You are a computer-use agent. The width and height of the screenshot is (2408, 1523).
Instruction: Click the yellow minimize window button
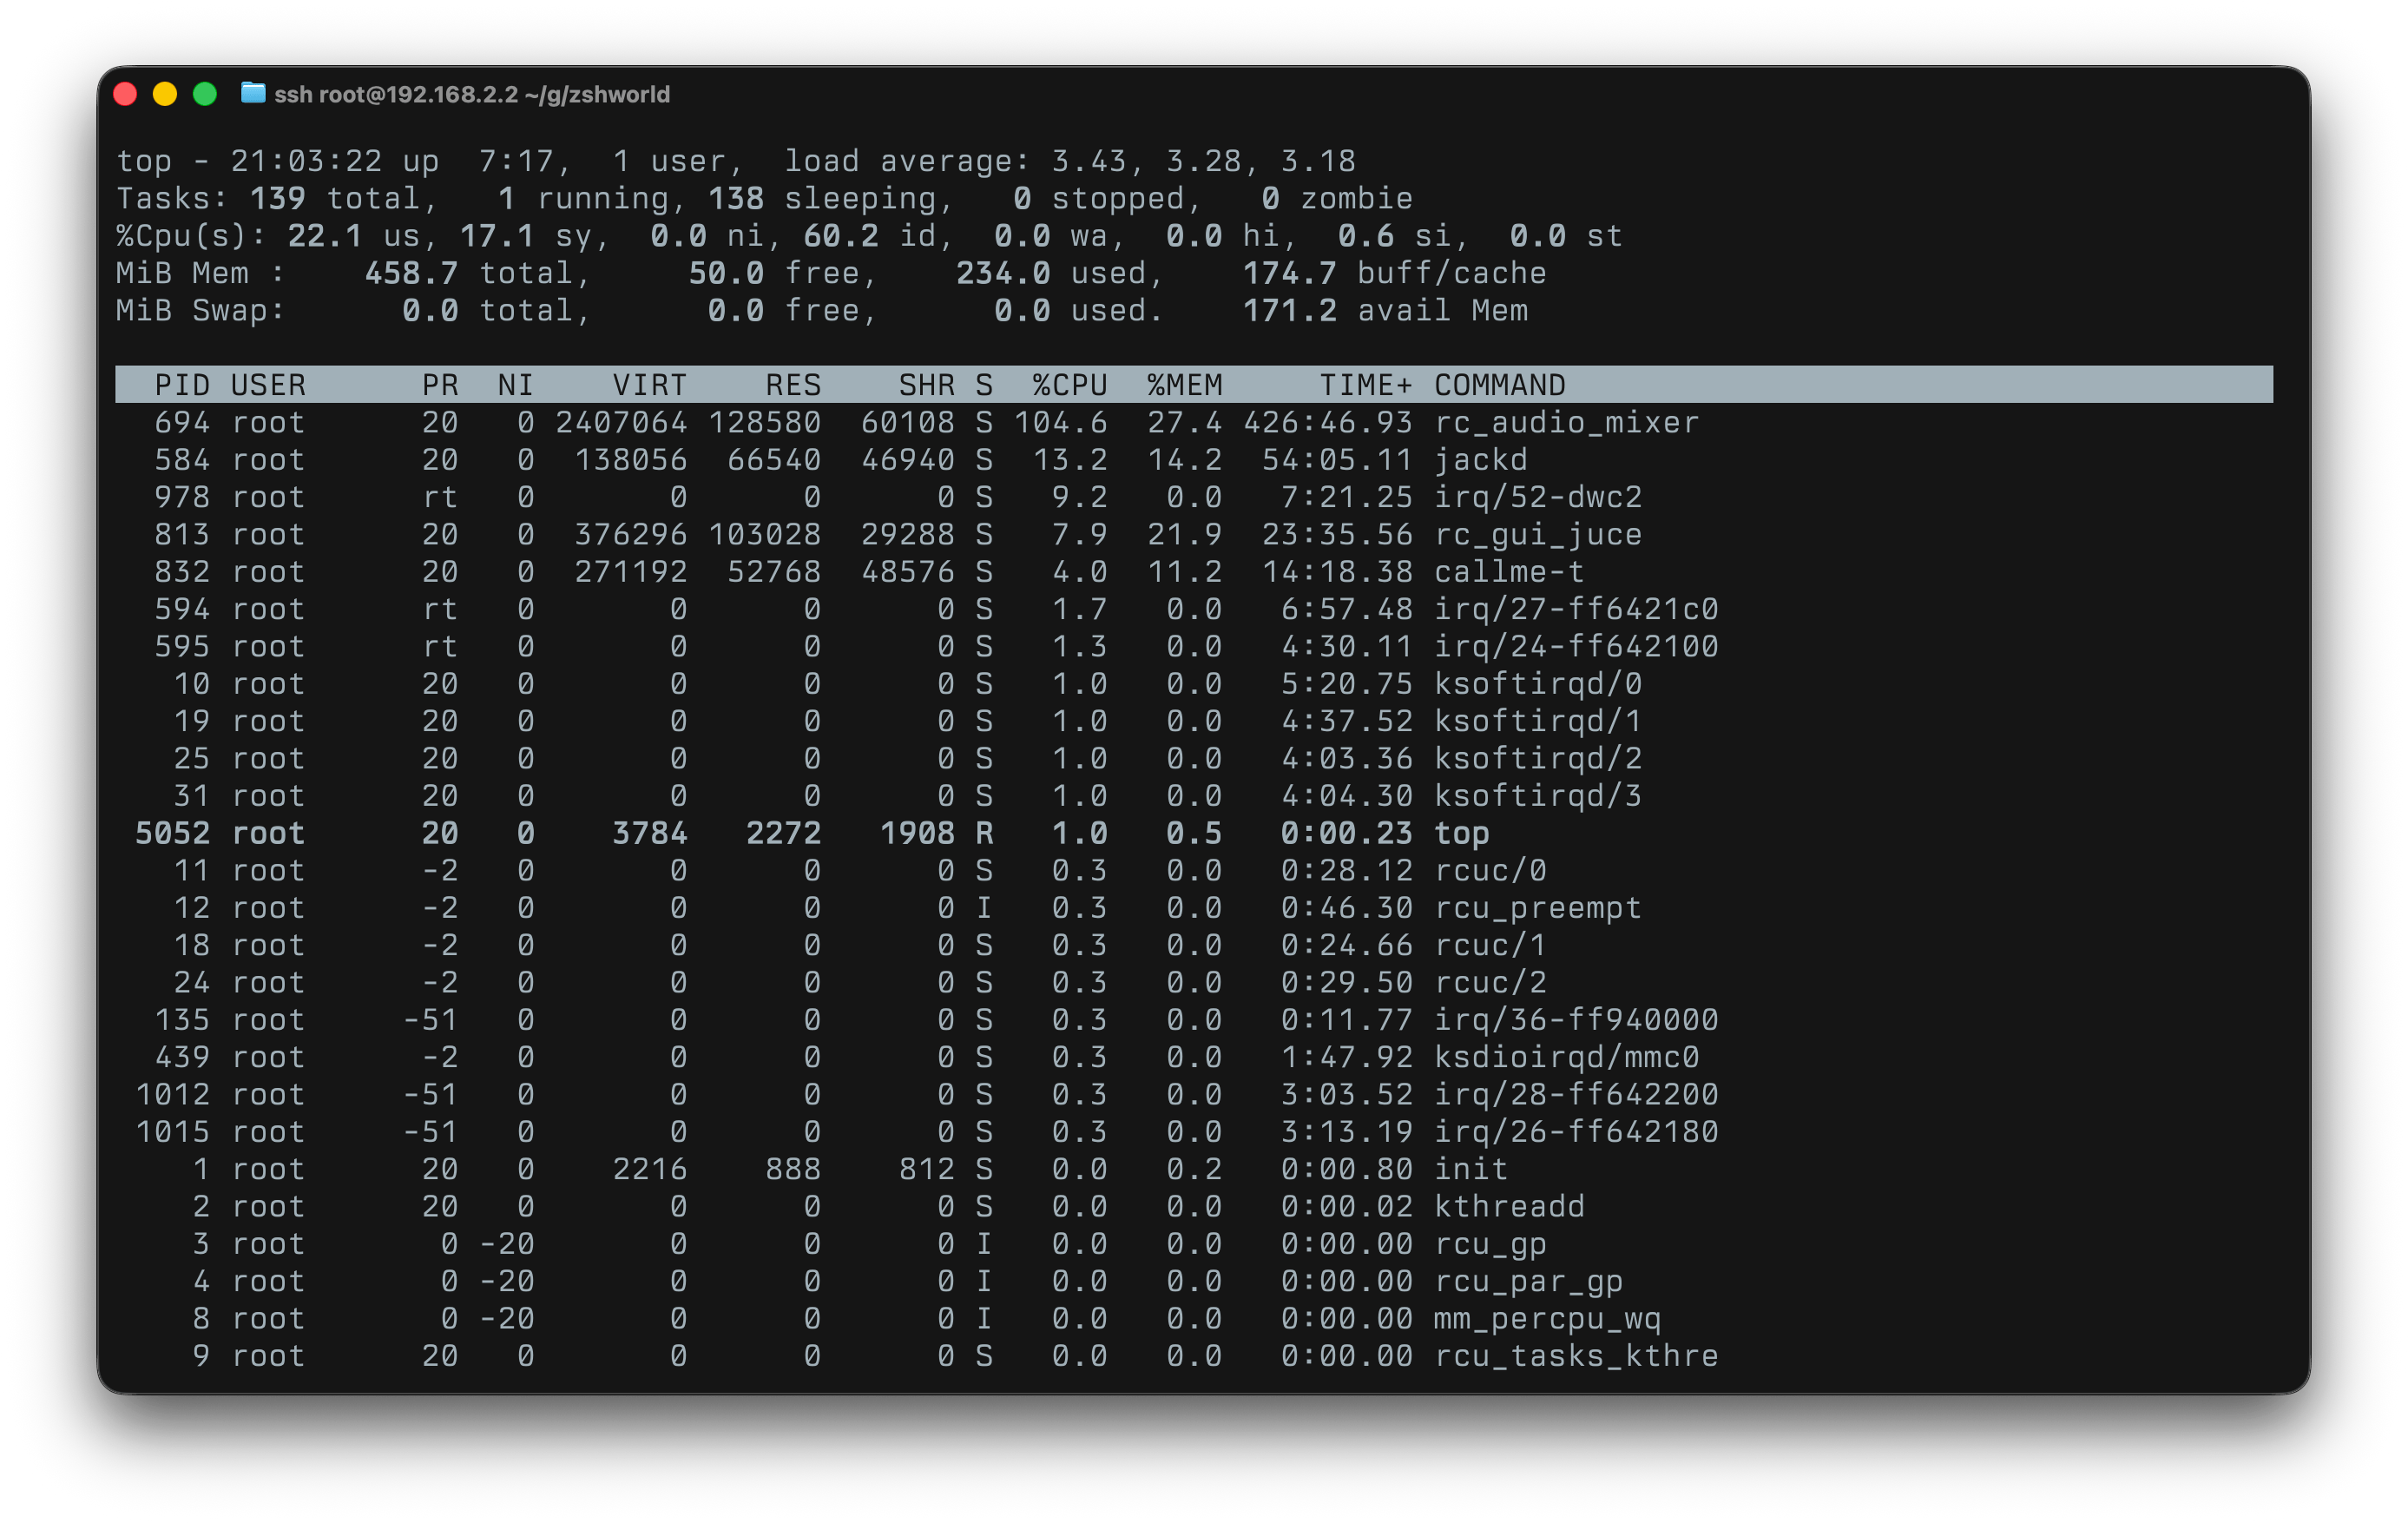[x=165, y=94]
